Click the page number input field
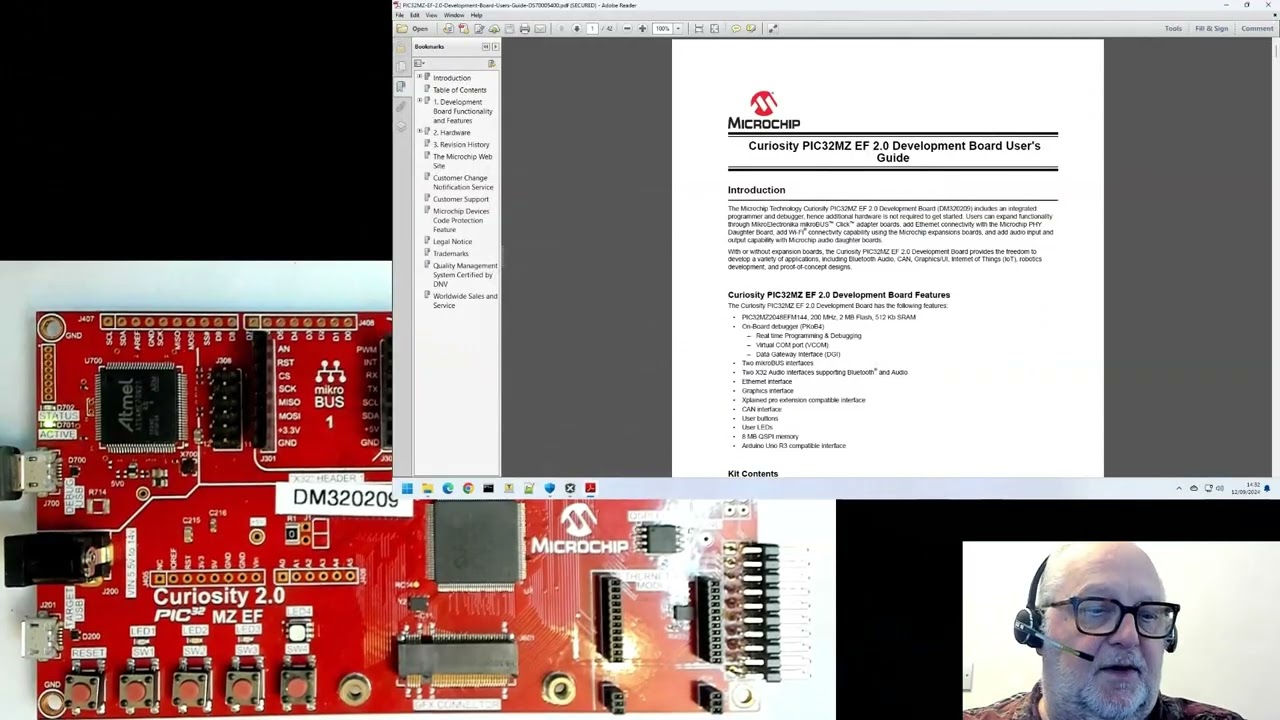The image size is (1280, 720). [592, 29]
